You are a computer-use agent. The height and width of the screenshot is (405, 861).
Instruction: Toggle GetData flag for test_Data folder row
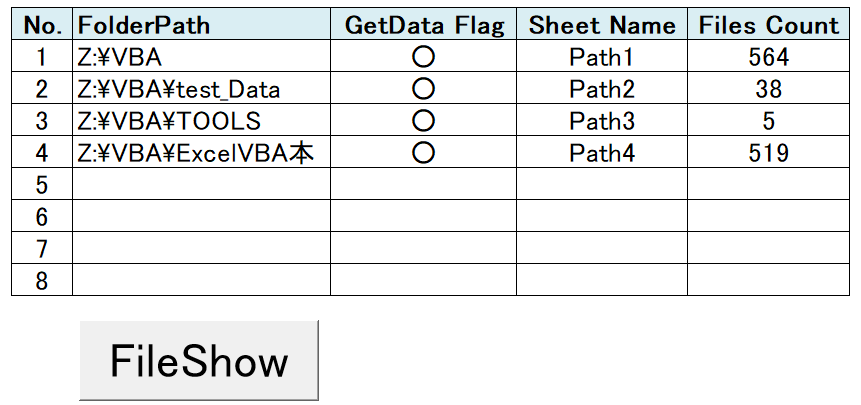click(423, 89)
